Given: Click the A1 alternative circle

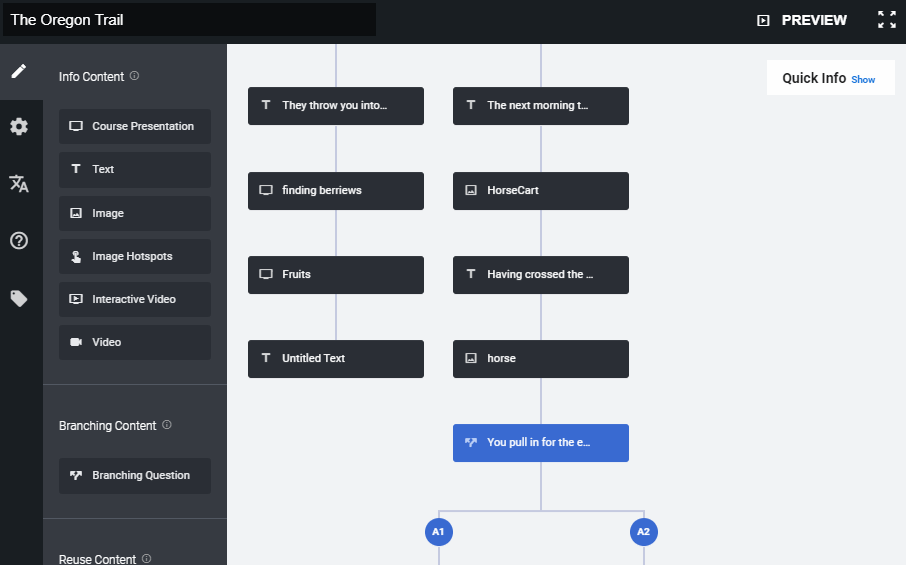Looking at the screenshot, I should [x=439, y=531].
